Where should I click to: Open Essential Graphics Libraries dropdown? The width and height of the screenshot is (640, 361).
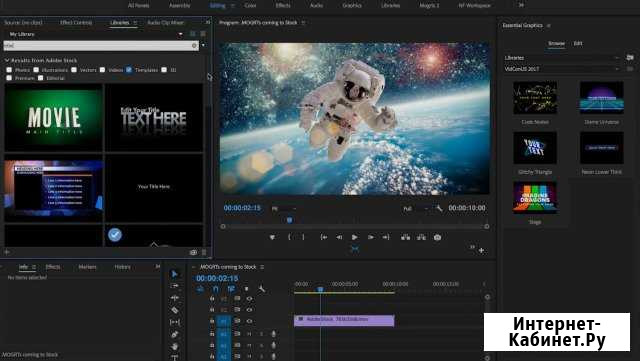[x=562, y=58]
